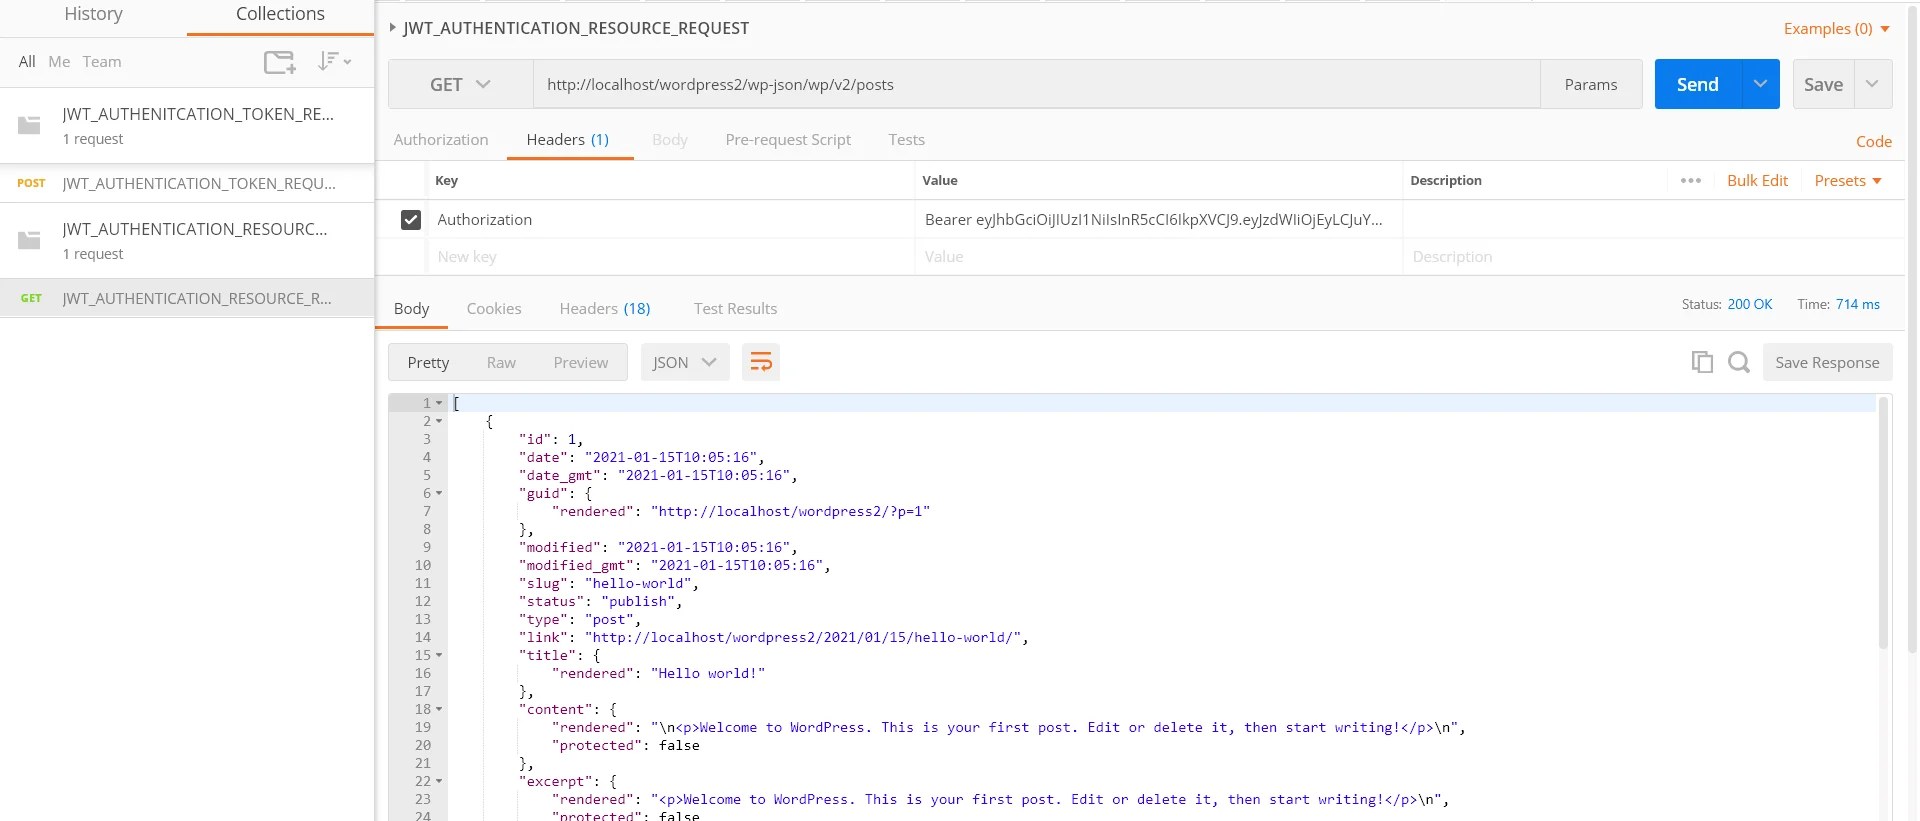Switch to the History tab
The width and height of the screenshot is (1920, 821).
click(93, 14)
